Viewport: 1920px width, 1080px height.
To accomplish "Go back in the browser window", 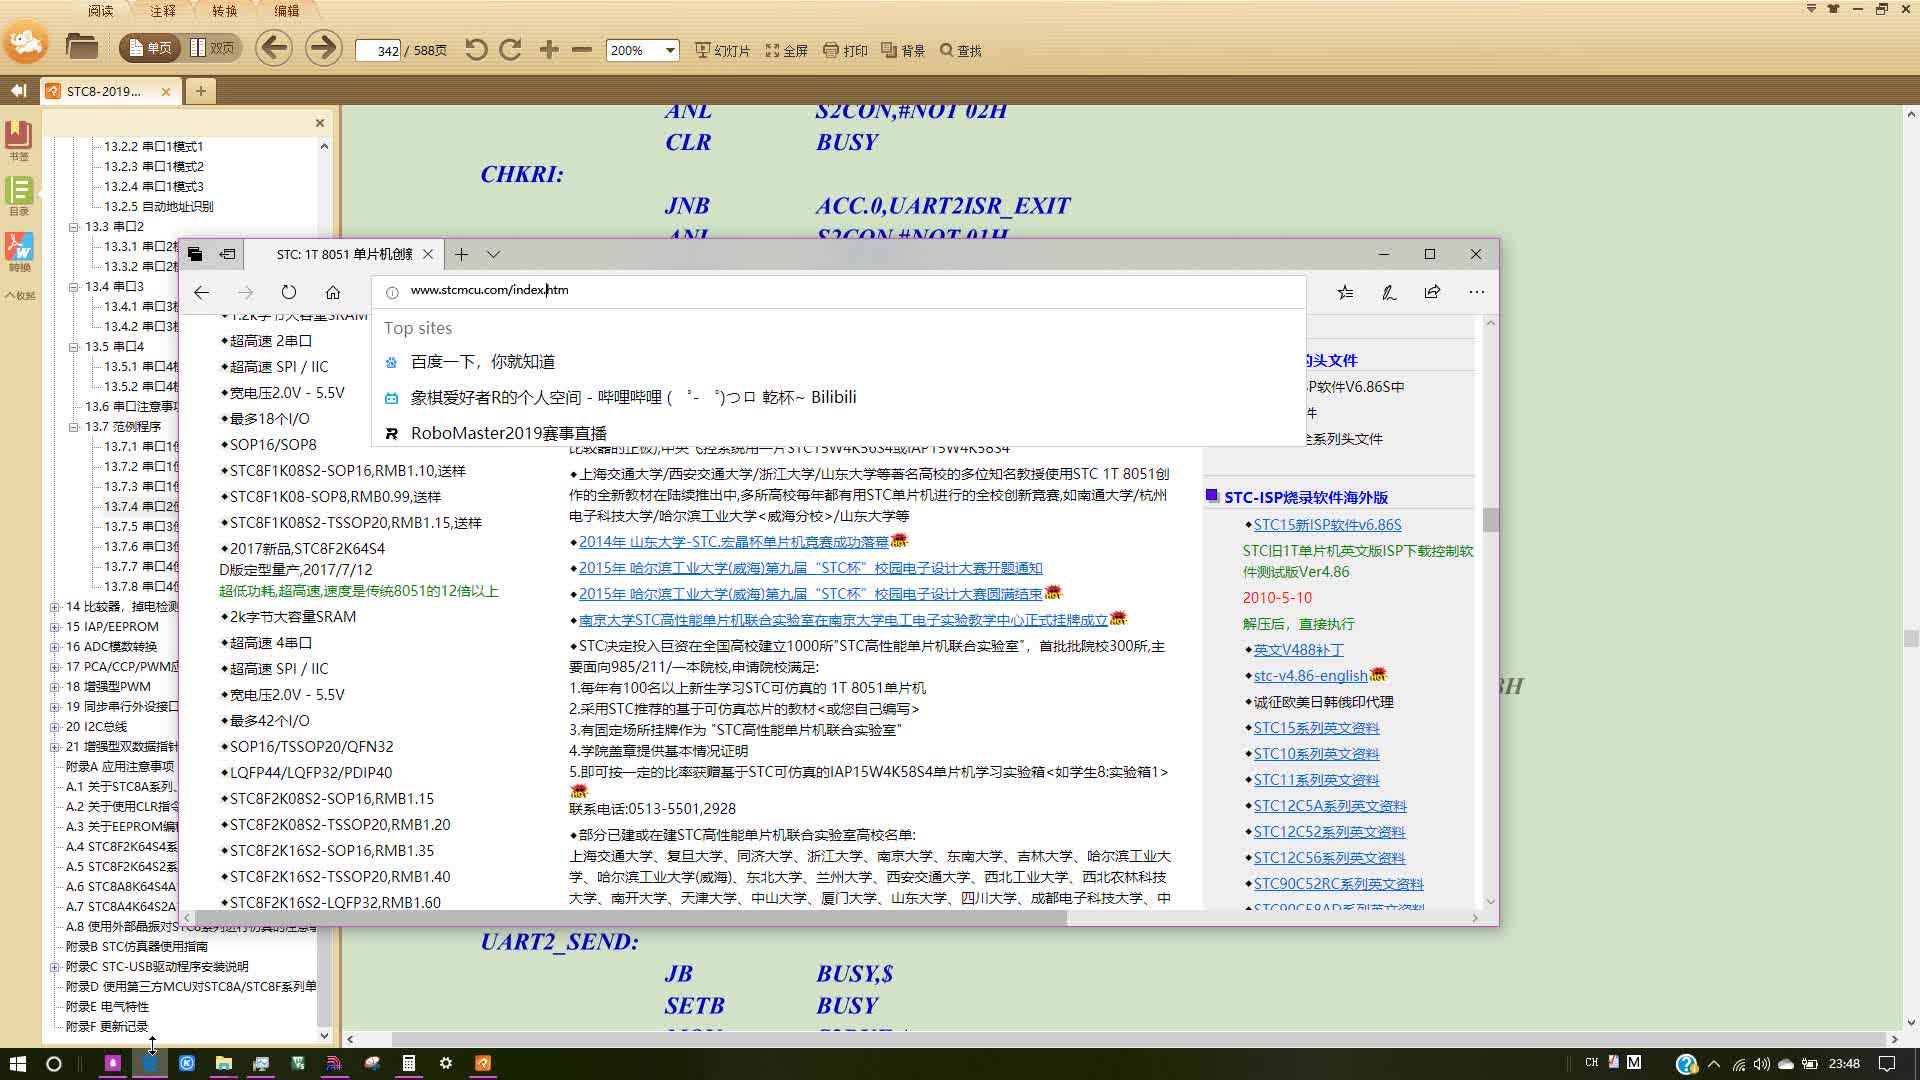I will tap(201, 292).
